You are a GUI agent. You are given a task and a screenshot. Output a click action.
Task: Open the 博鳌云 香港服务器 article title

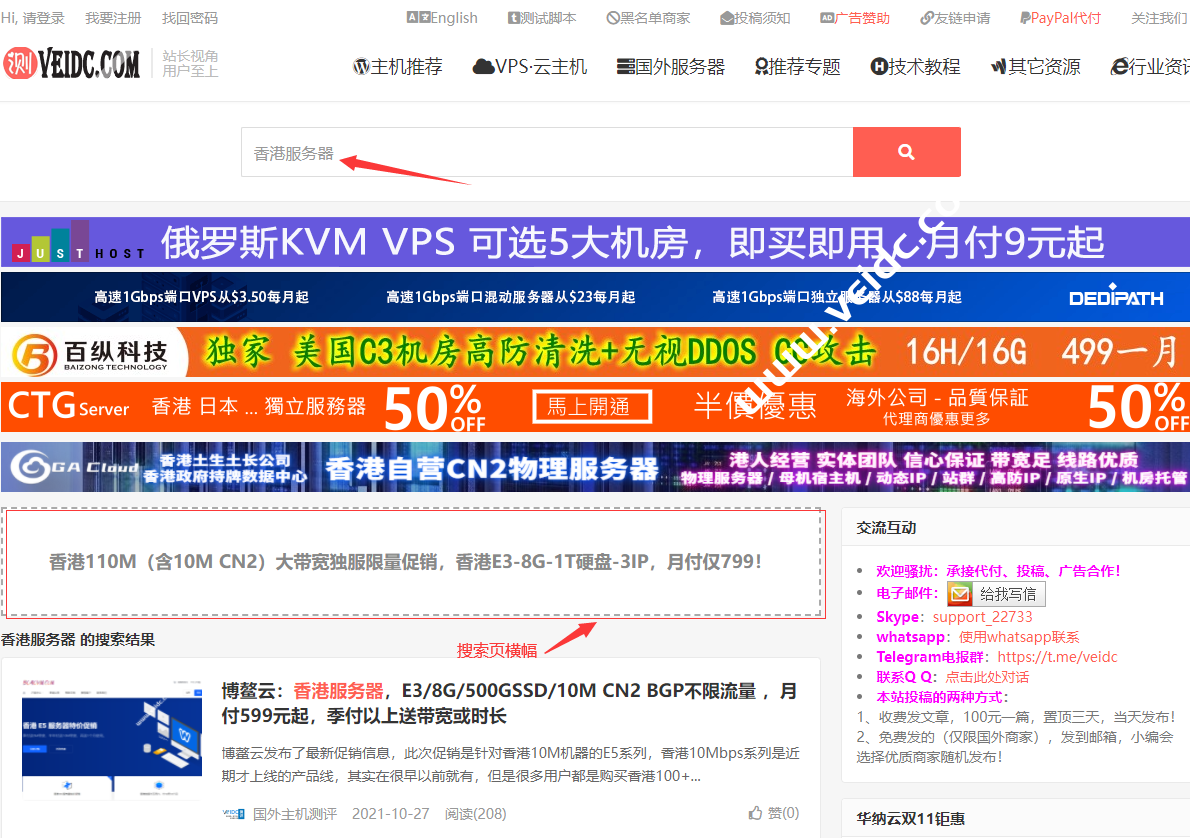click(508, 703)
